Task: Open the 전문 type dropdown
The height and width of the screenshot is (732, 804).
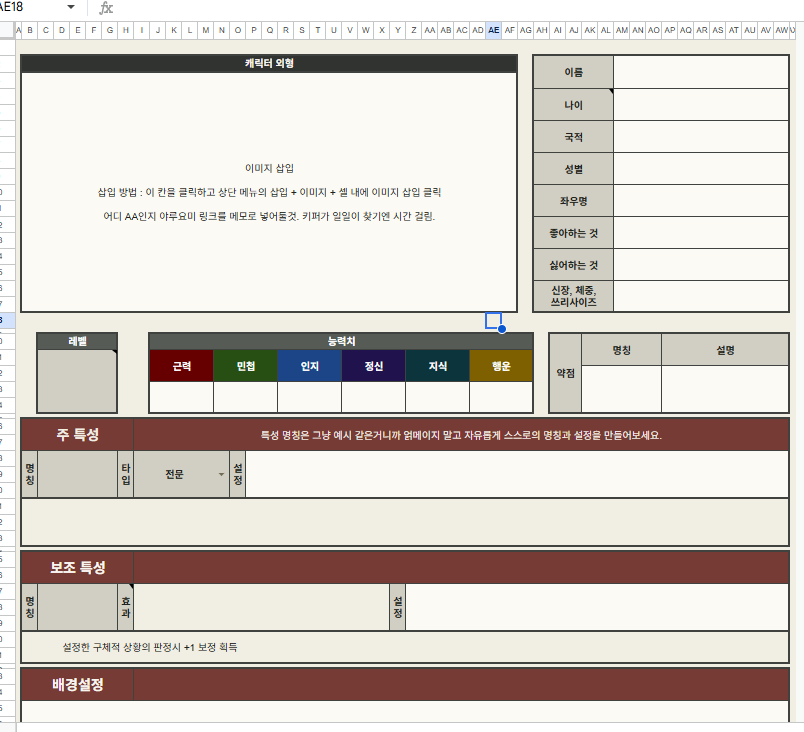Action: coord(221,474)
